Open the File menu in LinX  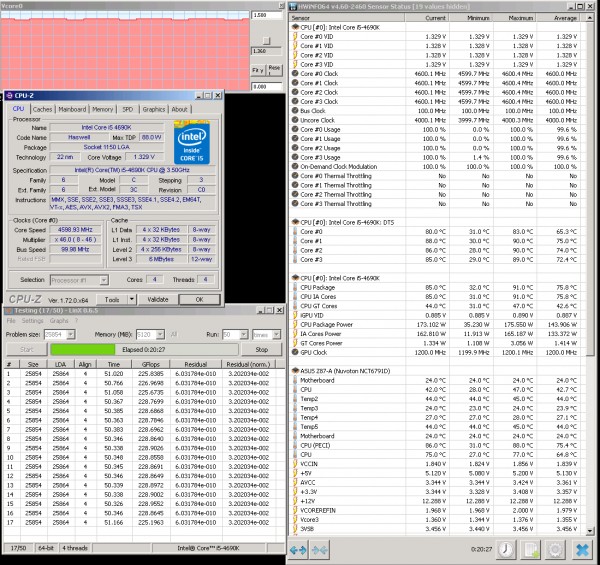[x=11, y=321]
